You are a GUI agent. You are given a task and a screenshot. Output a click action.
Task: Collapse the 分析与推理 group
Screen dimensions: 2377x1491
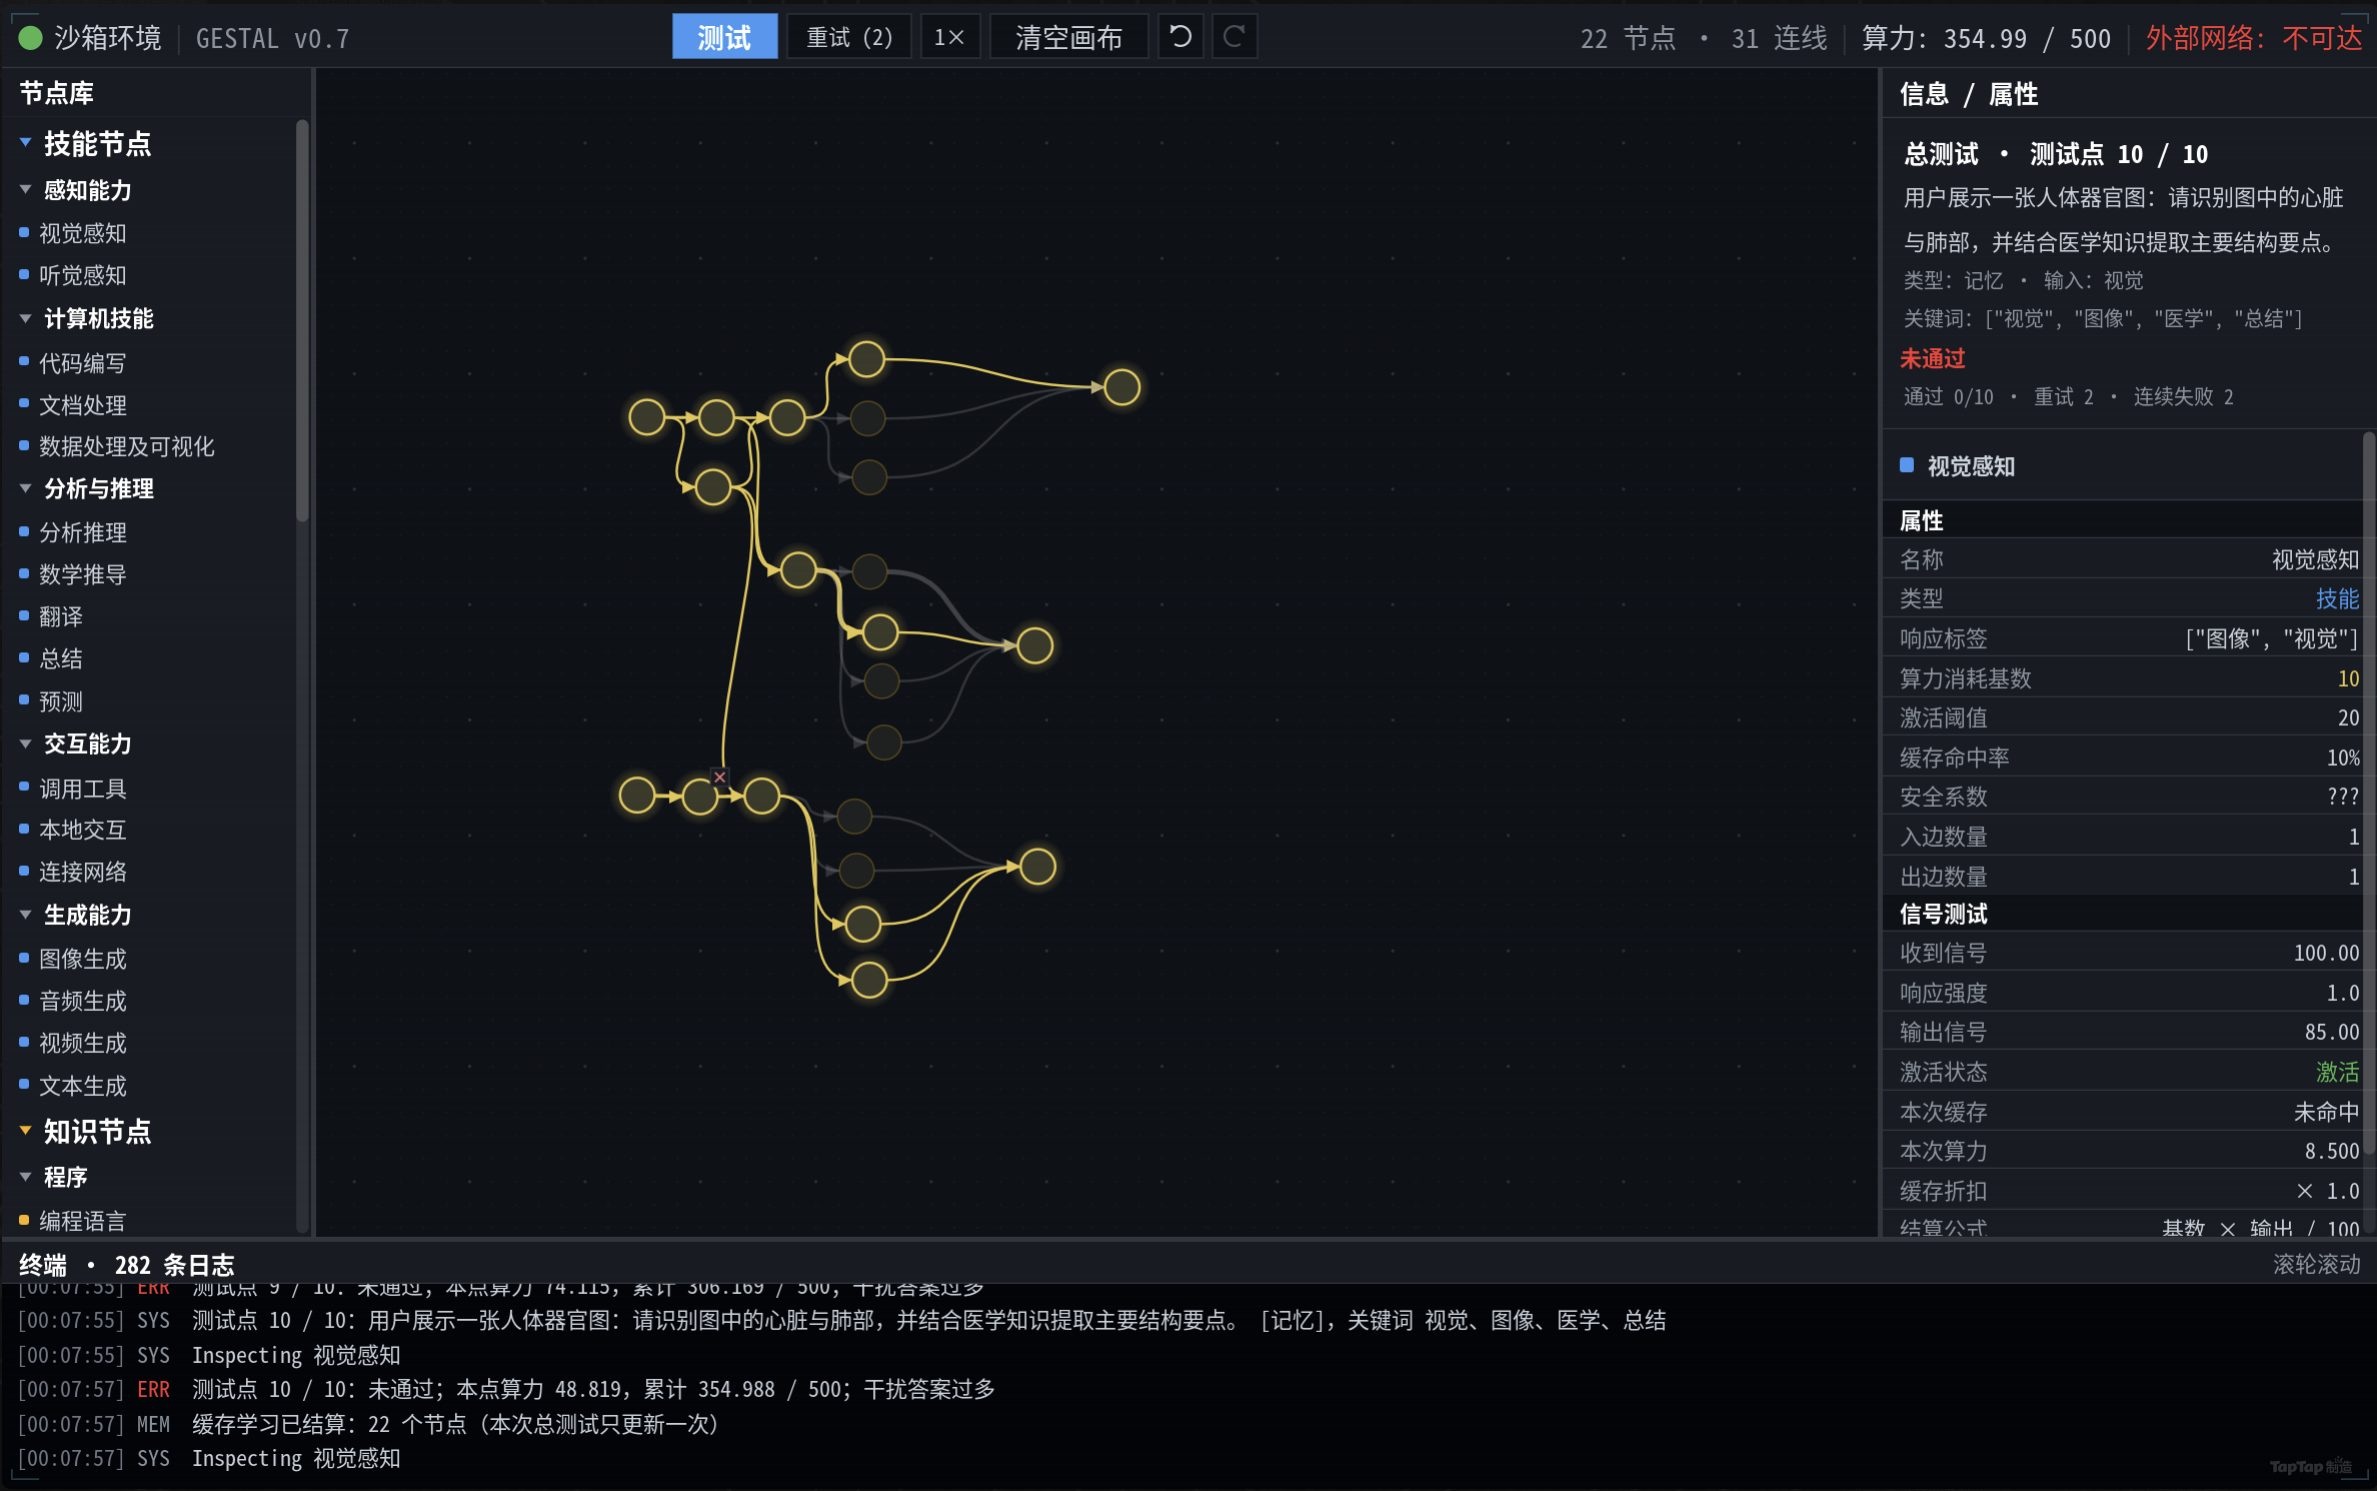coord(25,489)
